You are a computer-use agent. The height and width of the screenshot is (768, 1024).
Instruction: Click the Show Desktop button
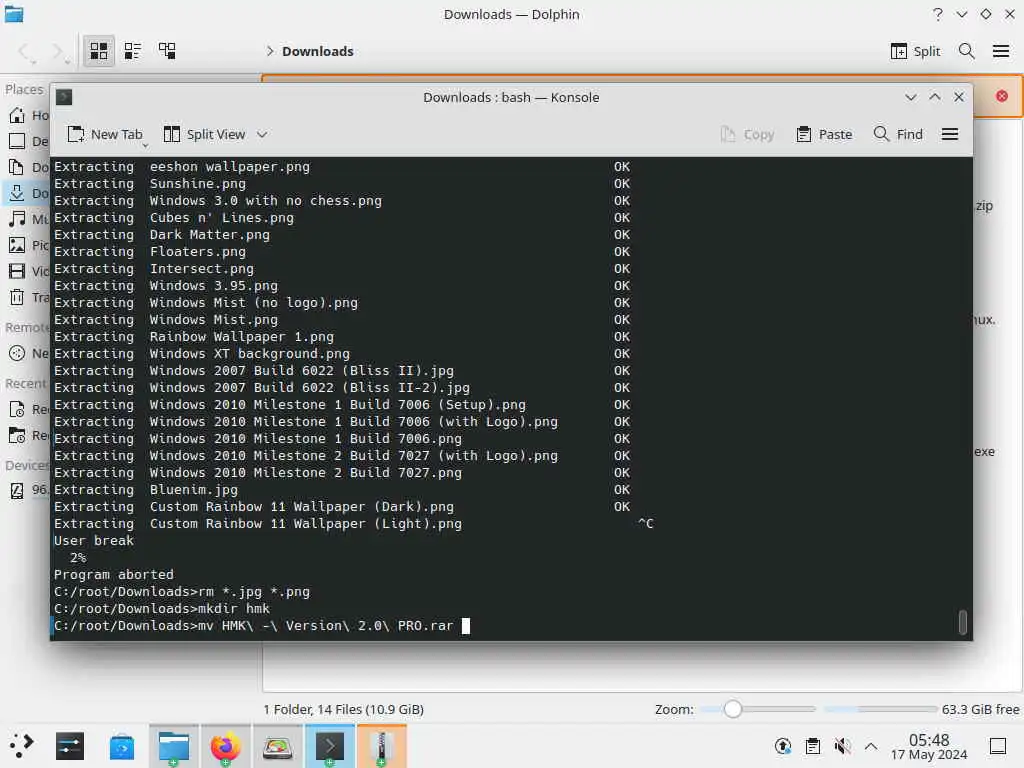pos(998,746)
